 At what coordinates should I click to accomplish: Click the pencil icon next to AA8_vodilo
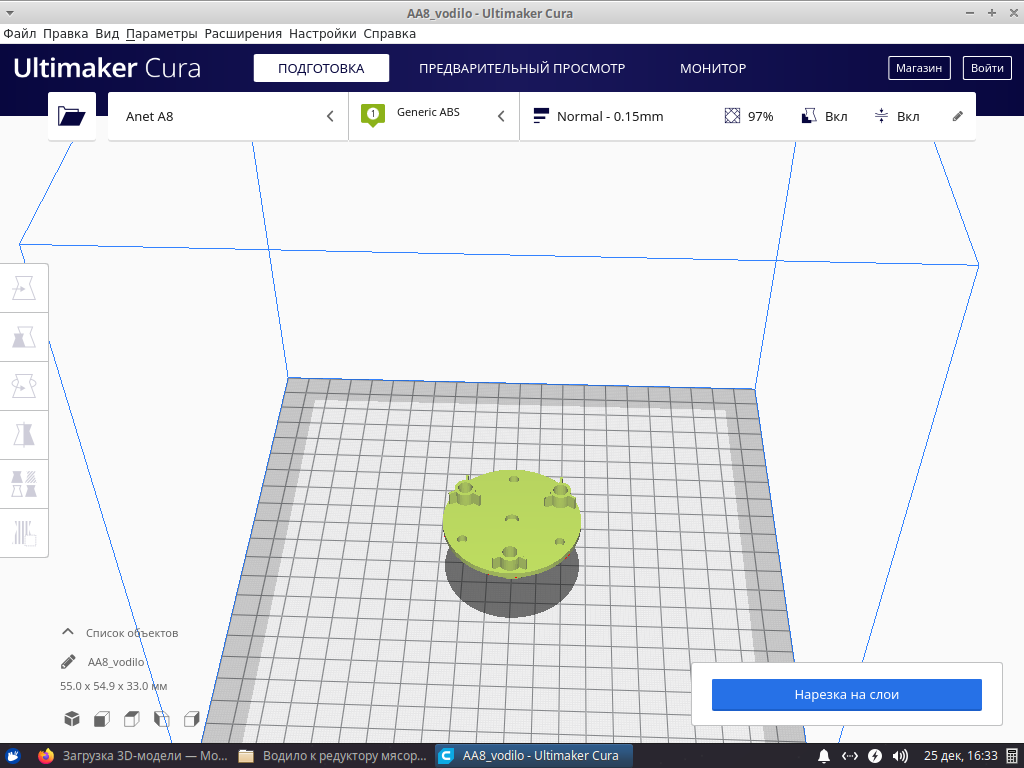pyautogui.click(x=68, y=662)
